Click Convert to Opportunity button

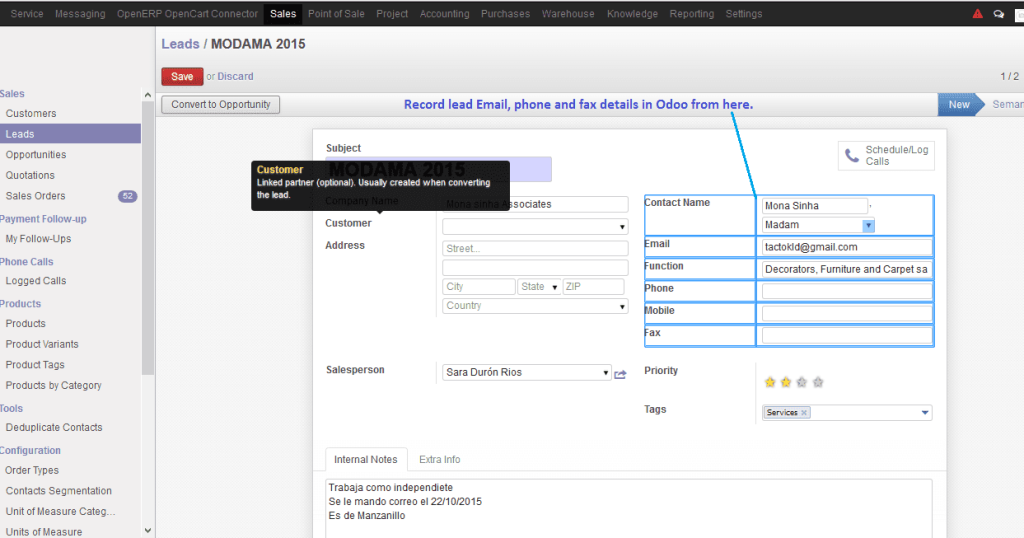[x=221, y=104]
